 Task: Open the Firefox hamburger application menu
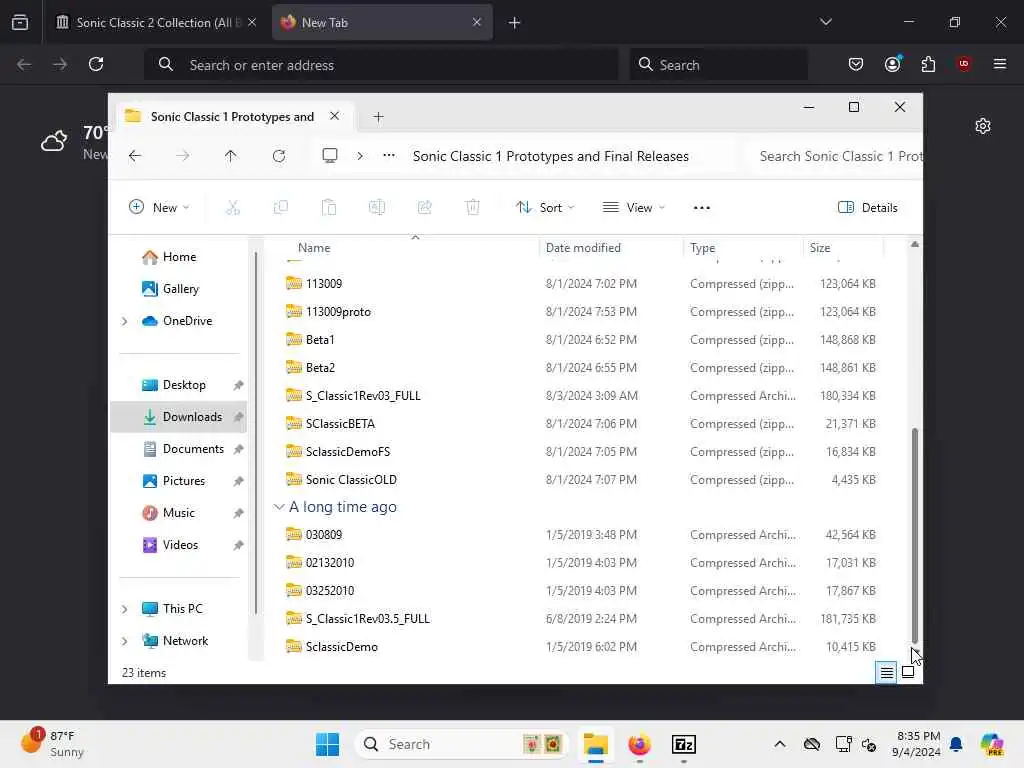point(999,64)
